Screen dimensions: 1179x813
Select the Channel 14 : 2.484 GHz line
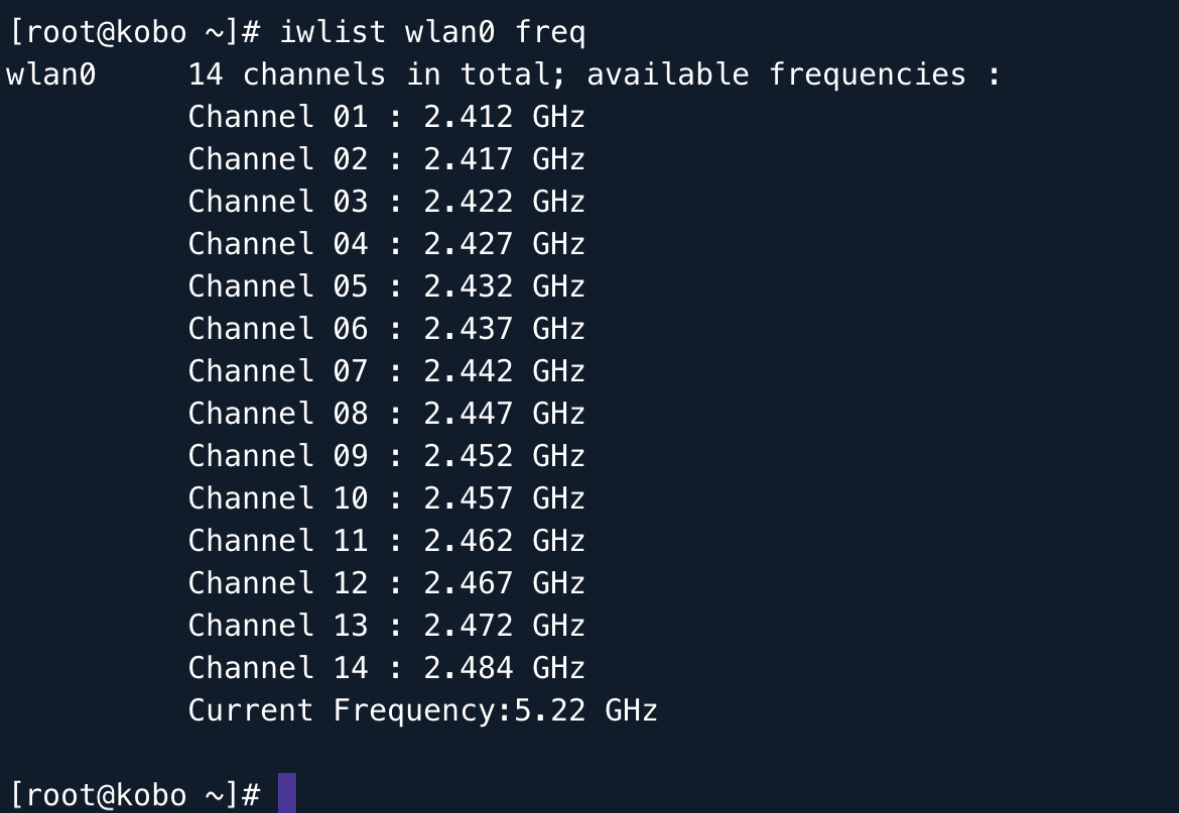click(x=386, y=667)
